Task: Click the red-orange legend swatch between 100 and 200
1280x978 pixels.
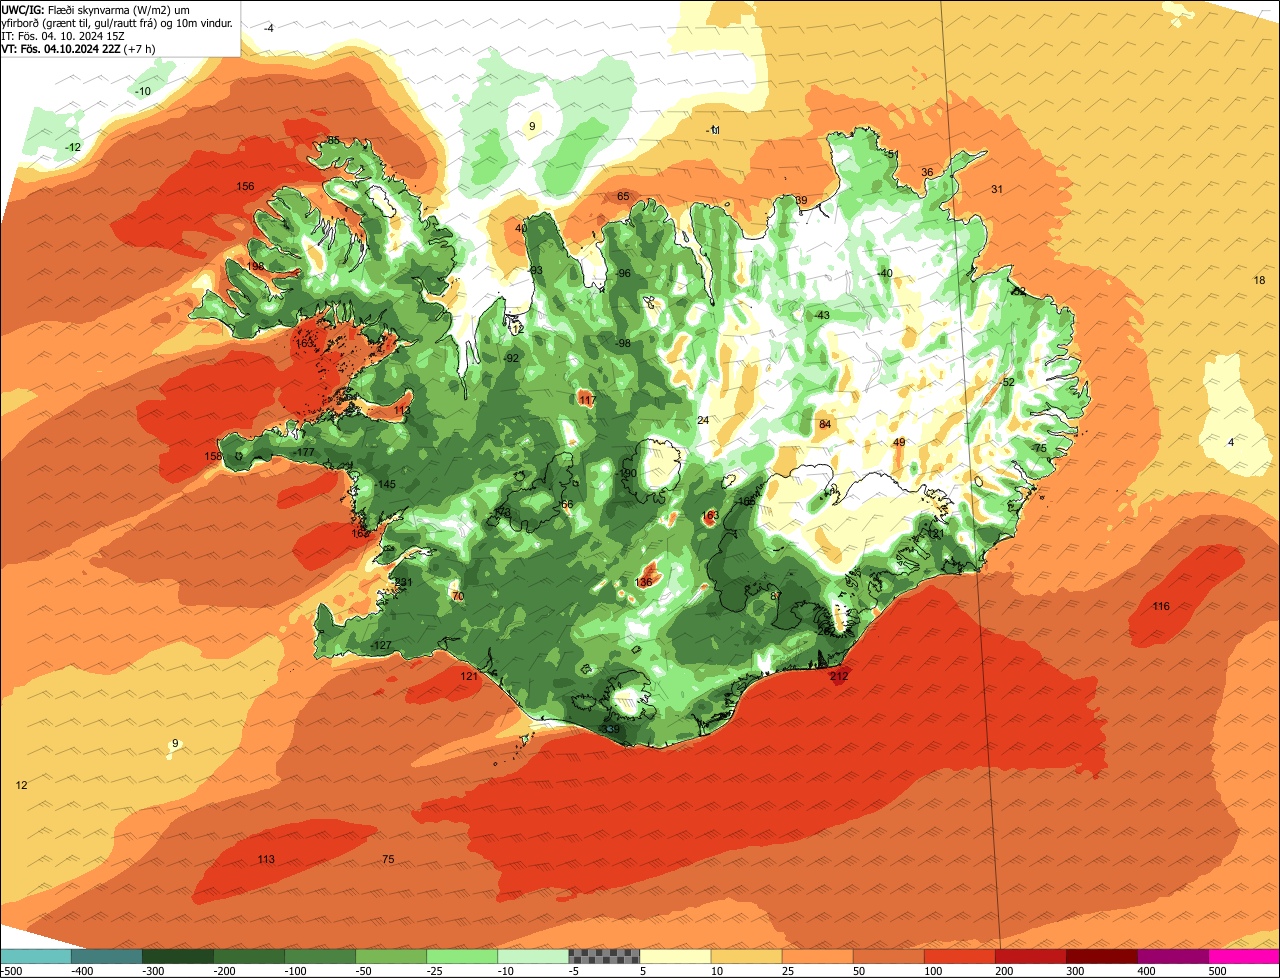Action: pyautogui.click(x=960, y=956)
